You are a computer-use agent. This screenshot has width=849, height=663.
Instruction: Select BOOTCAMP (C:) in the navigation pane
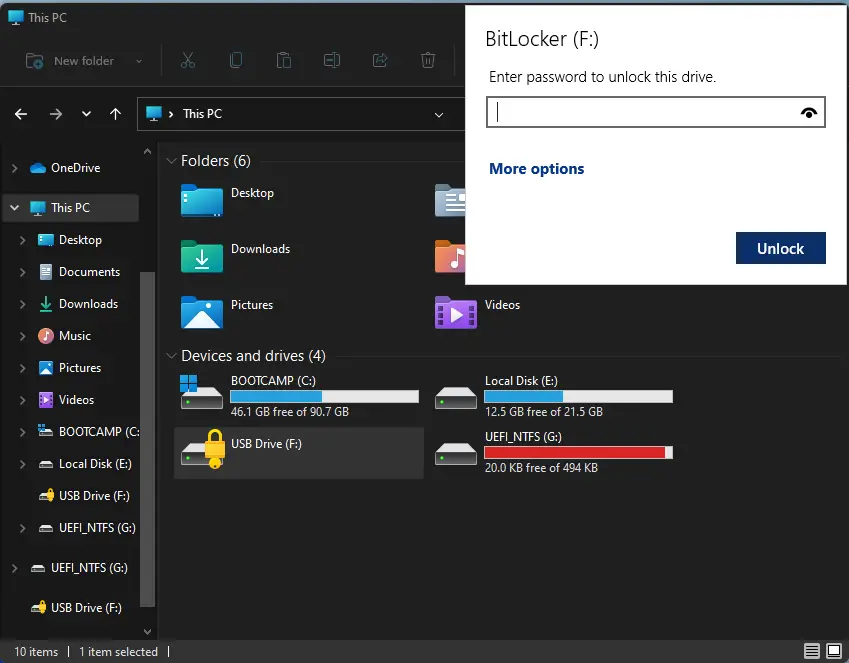tap(99, 431)
